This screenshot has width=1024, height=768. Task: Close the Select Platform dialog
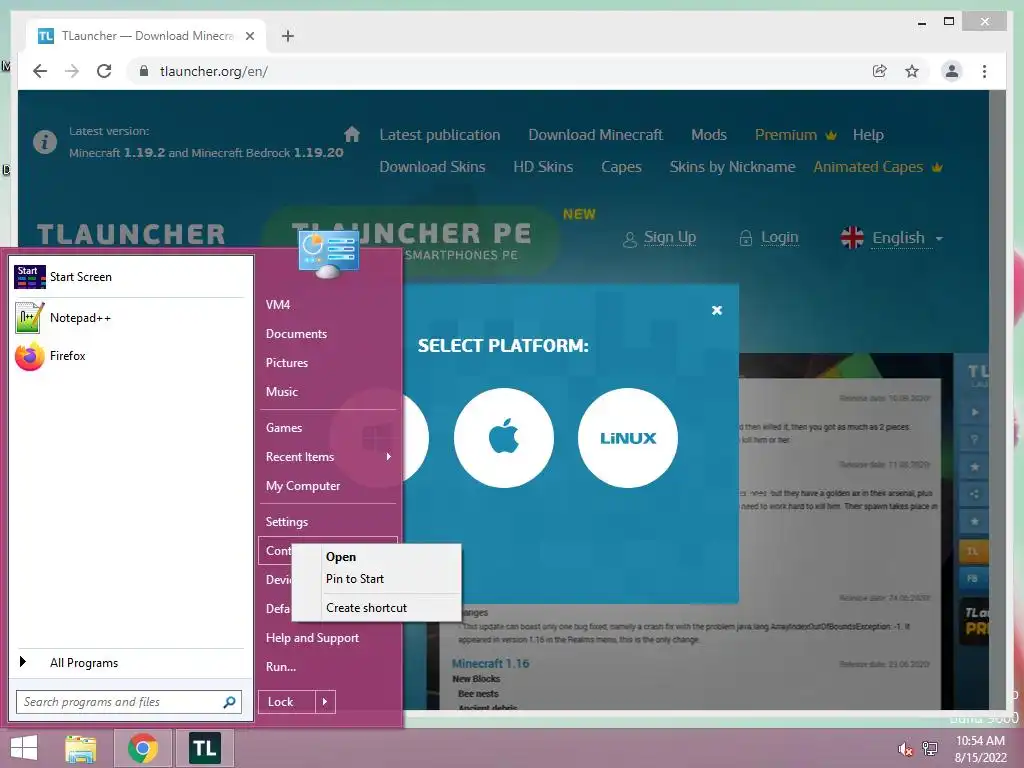pyautogui.click(x=716, y=310)
